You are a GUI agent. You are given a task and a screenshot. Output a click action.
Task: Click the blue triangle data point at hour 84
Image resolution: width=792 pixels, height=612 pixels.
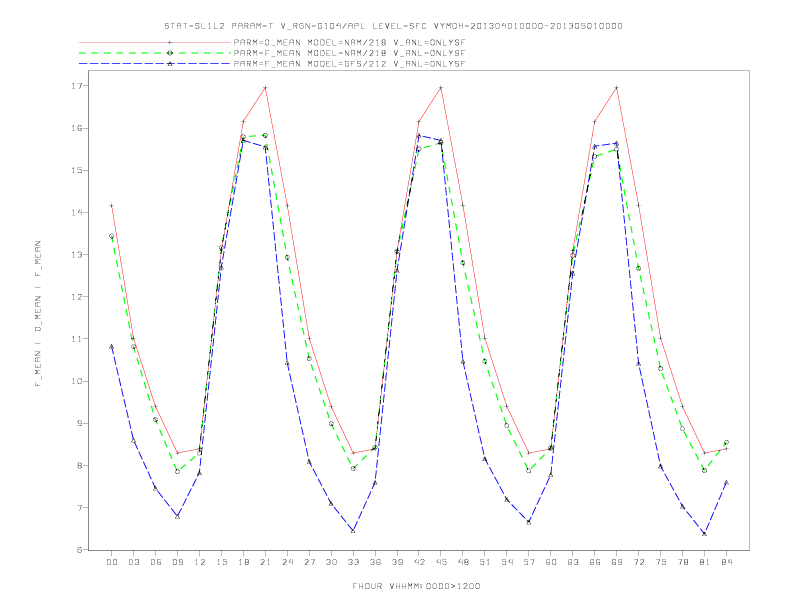coord(726,482)
